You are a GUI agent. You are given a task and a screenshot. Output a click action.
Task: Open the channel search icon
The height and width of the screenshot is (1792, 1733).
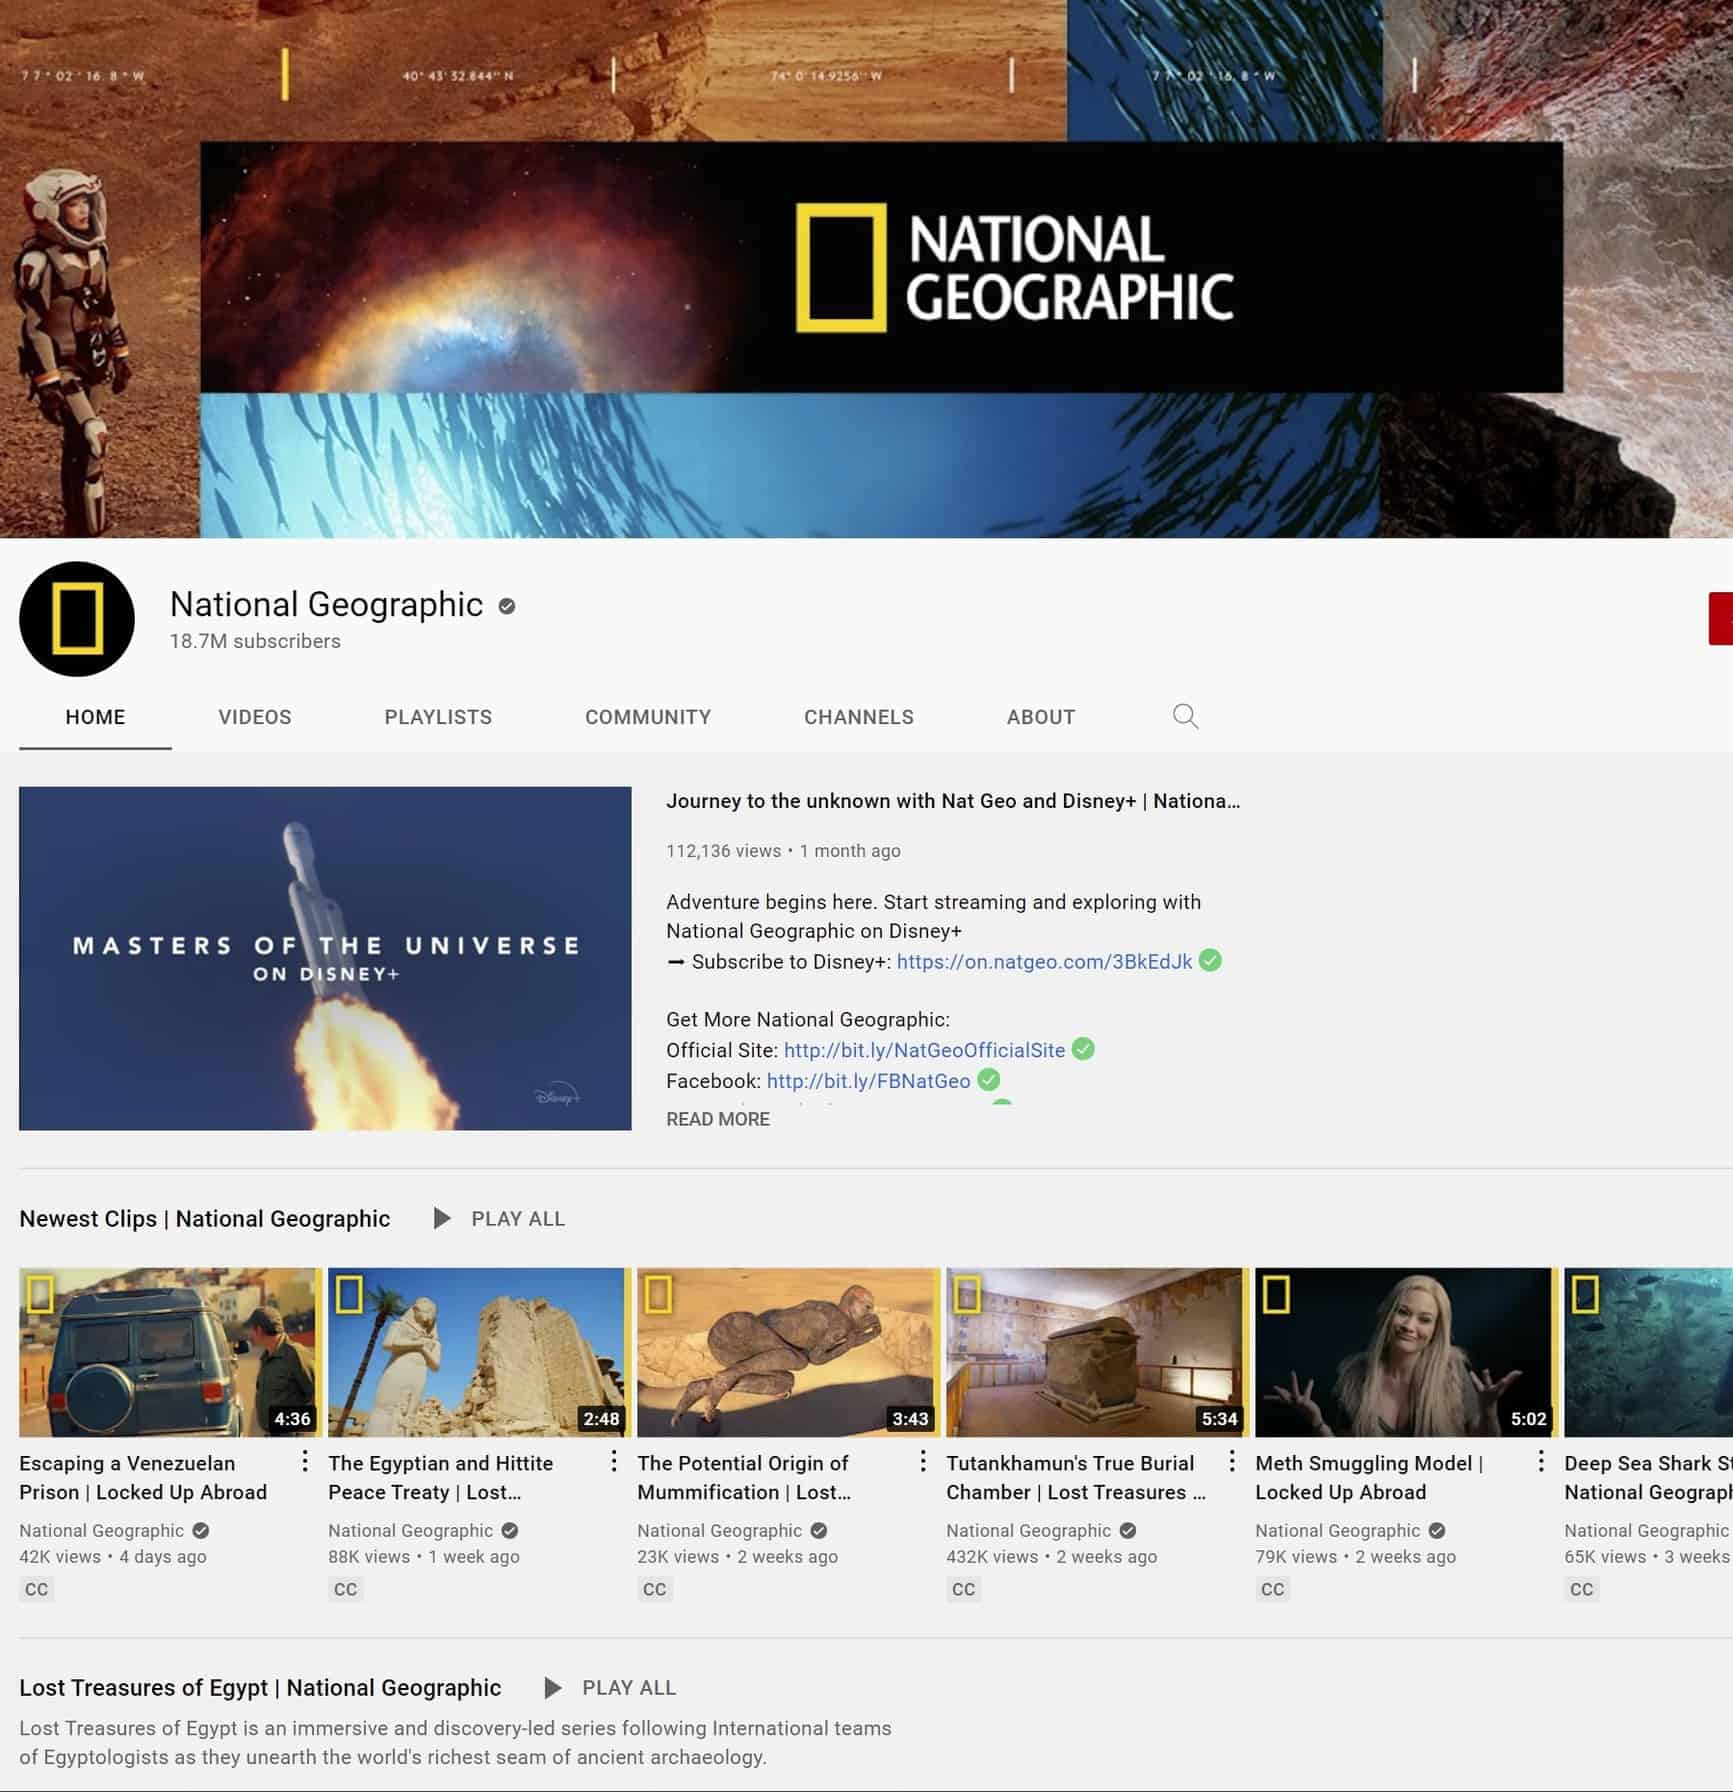(1186, 716)
